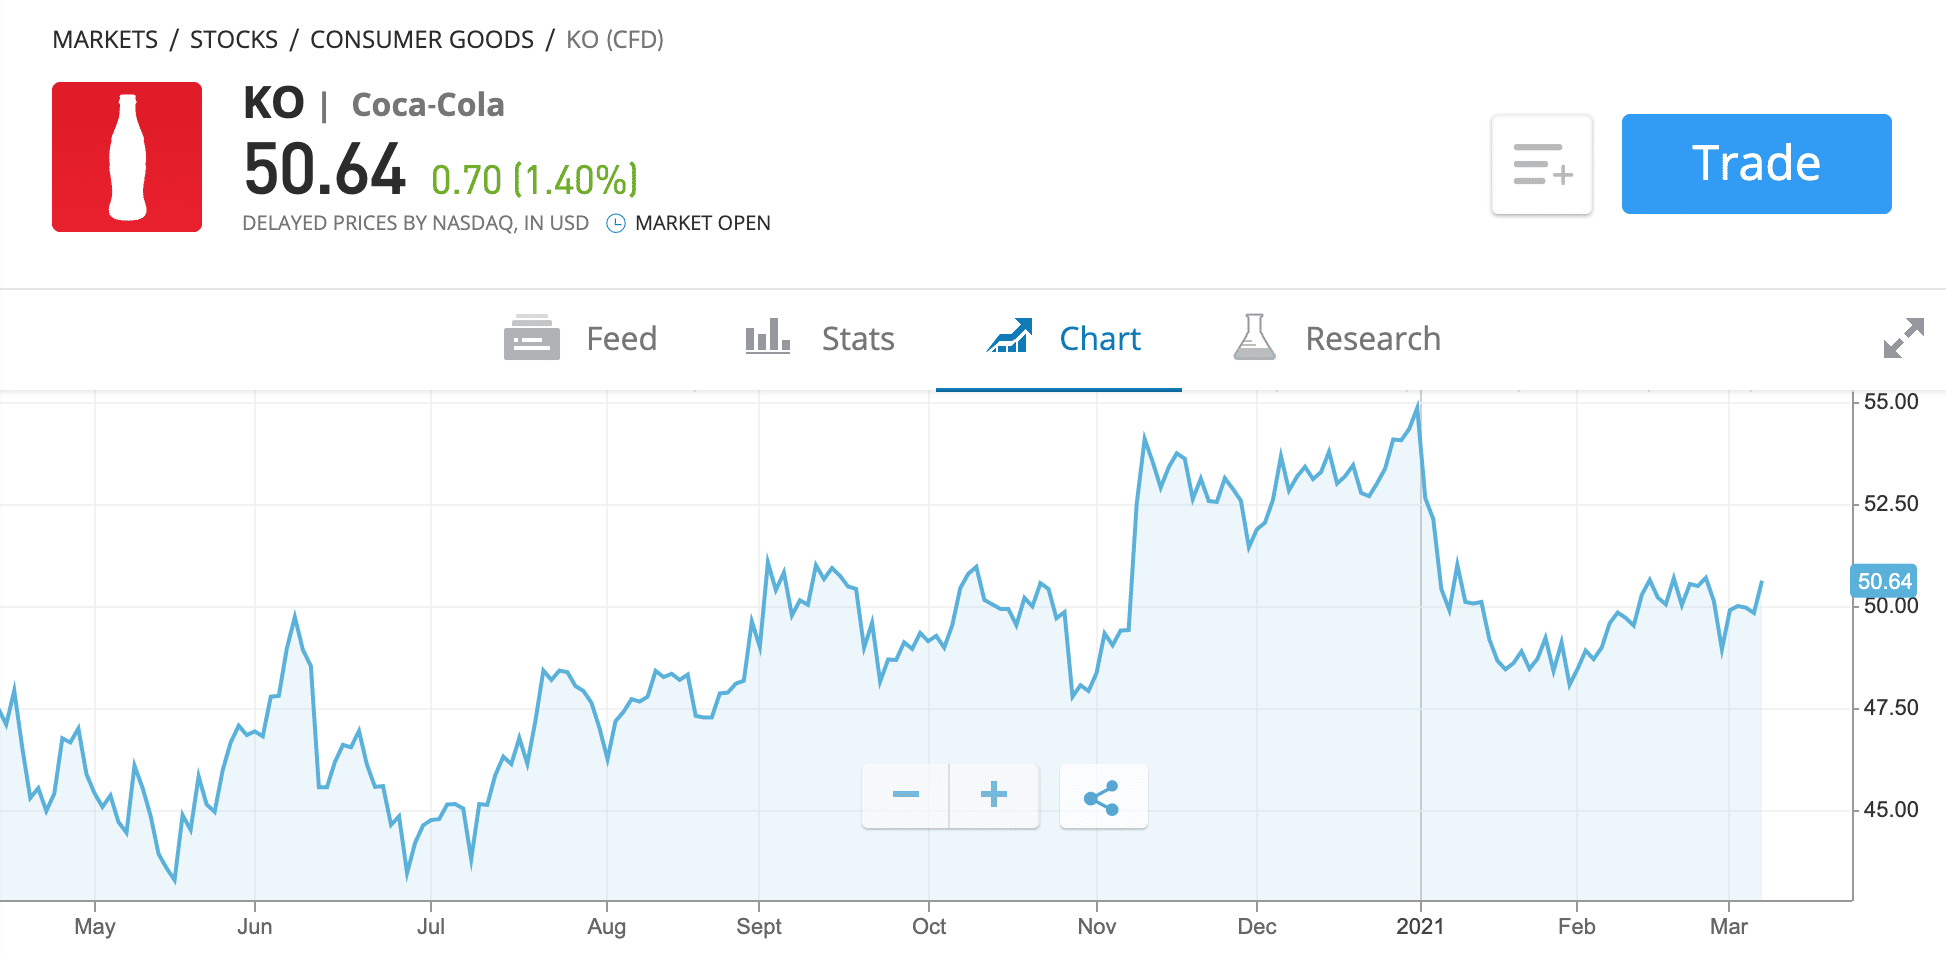This screenshot has height=954, width=1946.
Task: Click the blue Trade button
Action: 1756,164
